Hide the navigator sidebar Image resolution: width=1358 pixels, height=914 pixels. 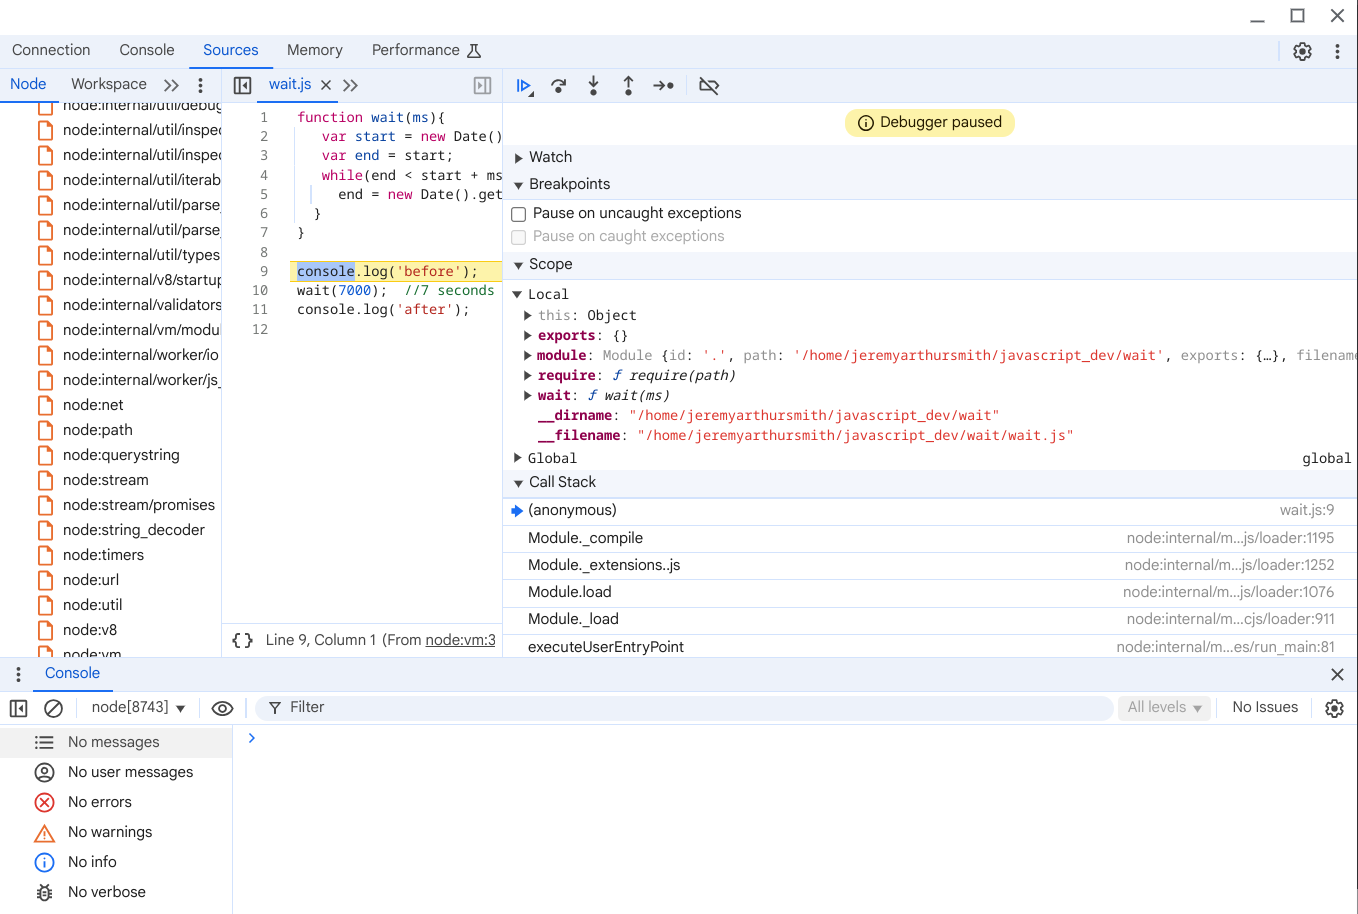(x=242, y=85)
